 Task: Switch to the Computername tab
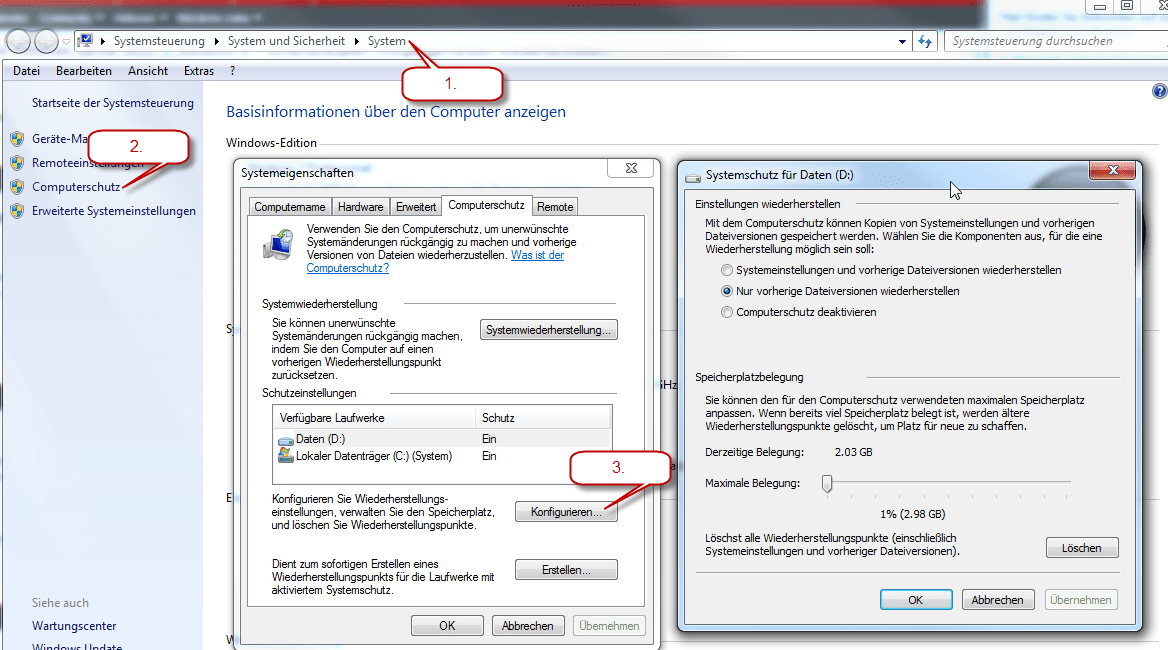coord(290,207)
